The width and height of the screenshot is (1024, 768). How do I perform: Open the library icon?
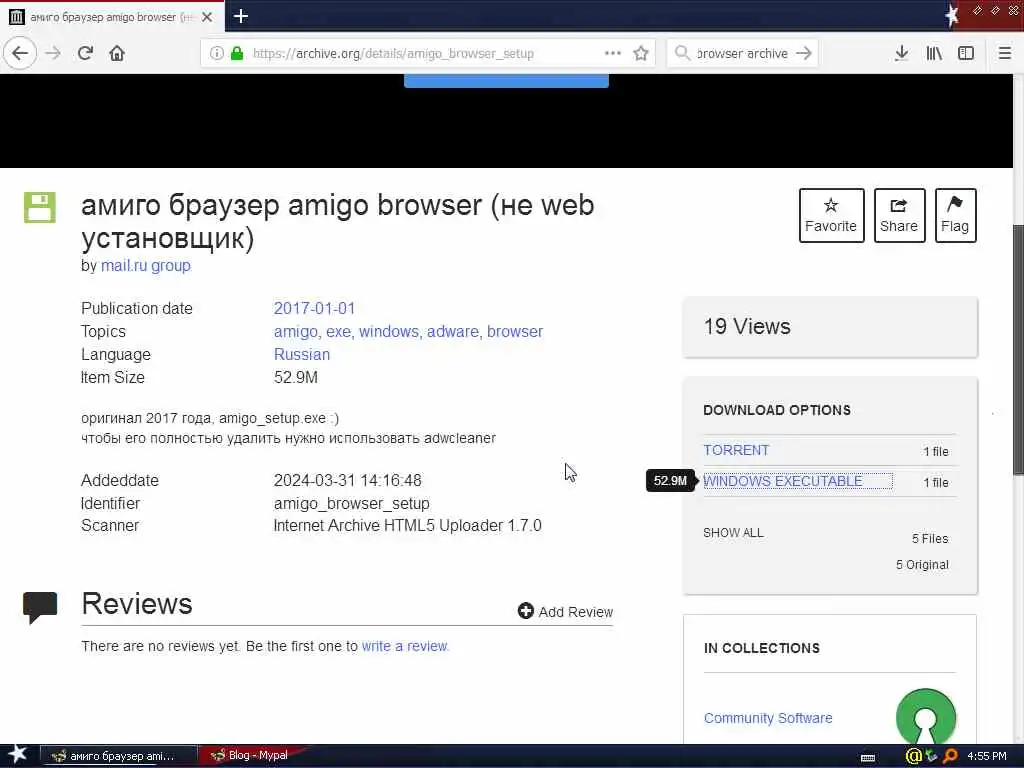click(934, 53)
